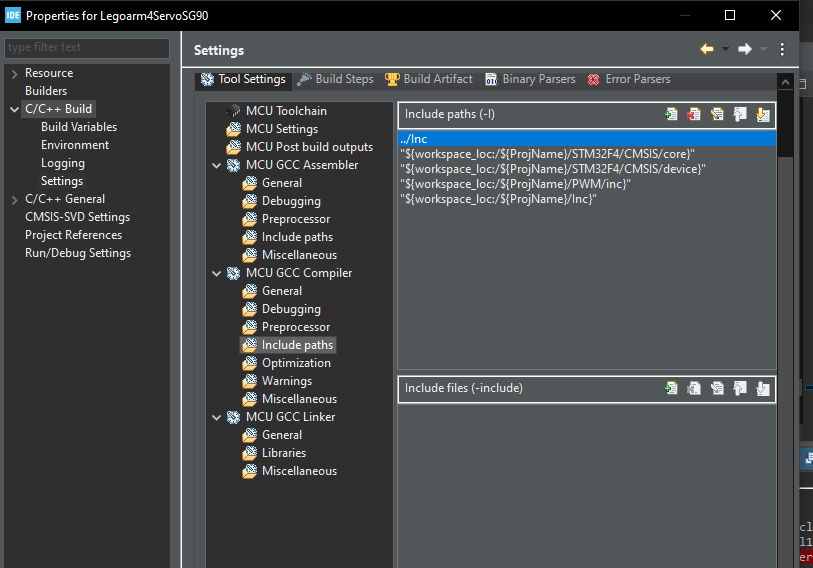This screenshot has height=568, width=813.
Task: Open the Build Artifact tab
Action: (429, 79)
